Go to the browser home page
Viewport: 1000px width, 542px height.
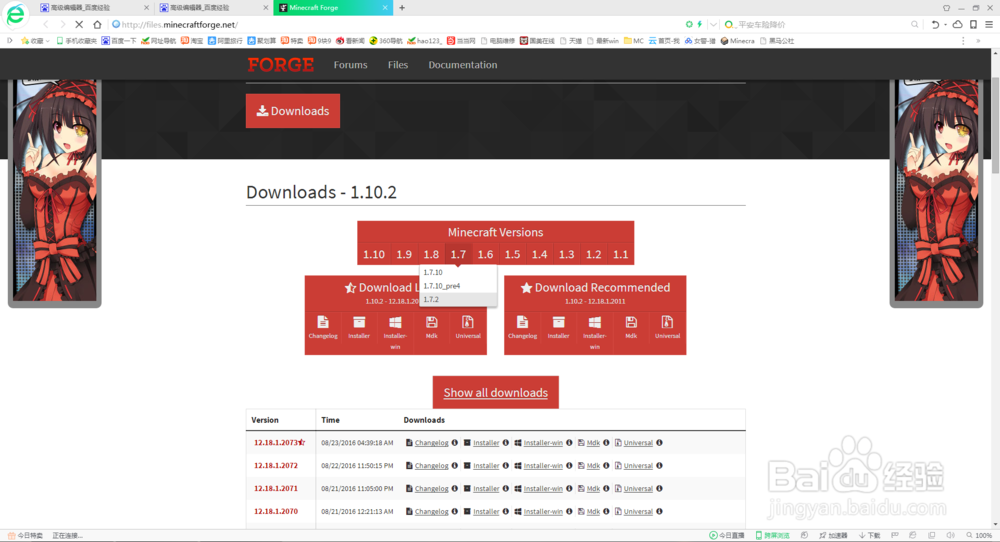click(x=97, y=24)
